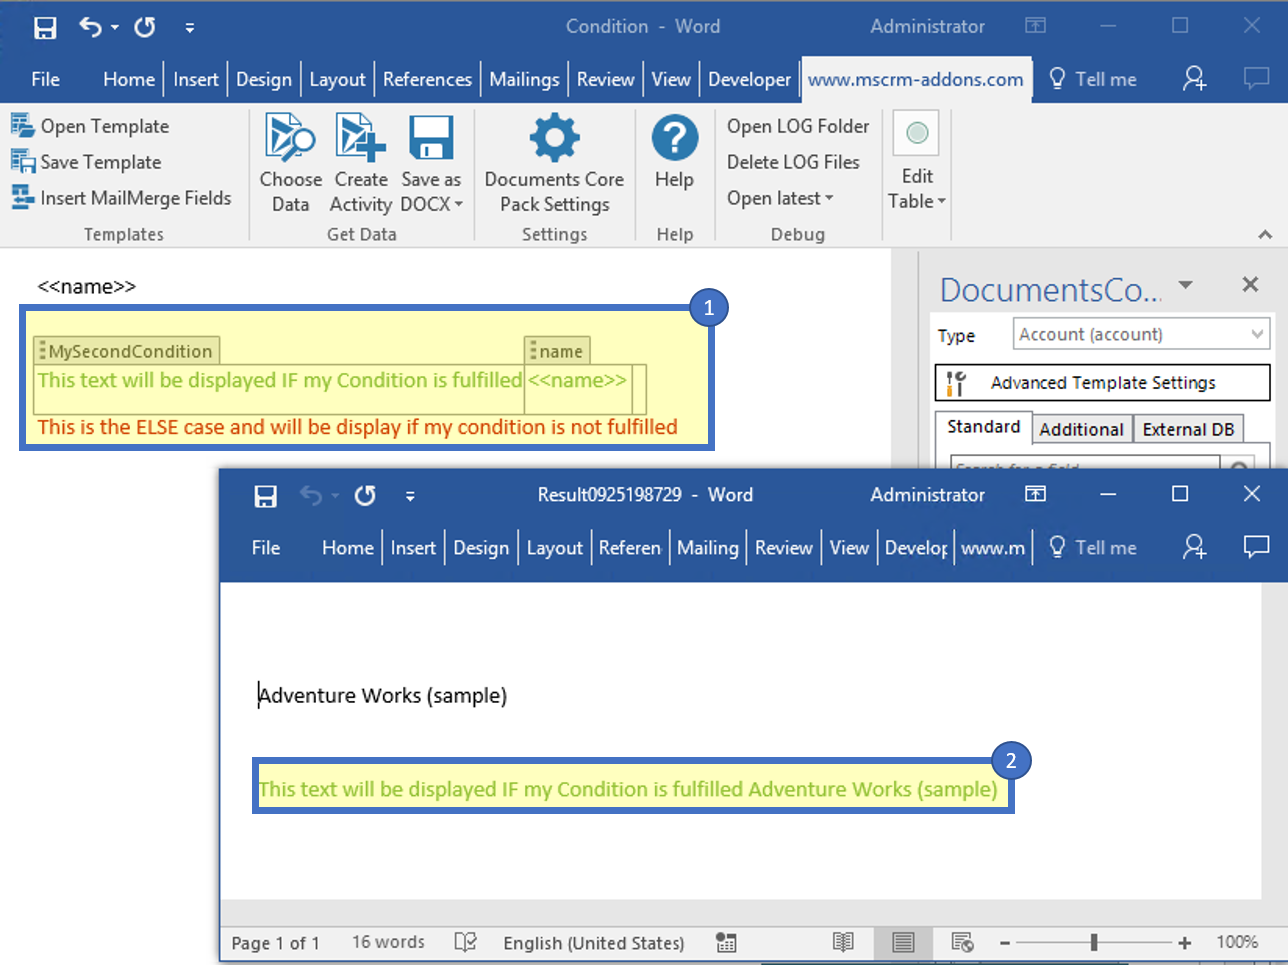Select Print Layout view in status bar
The width and height of the screenshot is (1288, 965).
[x=903, y=942]
